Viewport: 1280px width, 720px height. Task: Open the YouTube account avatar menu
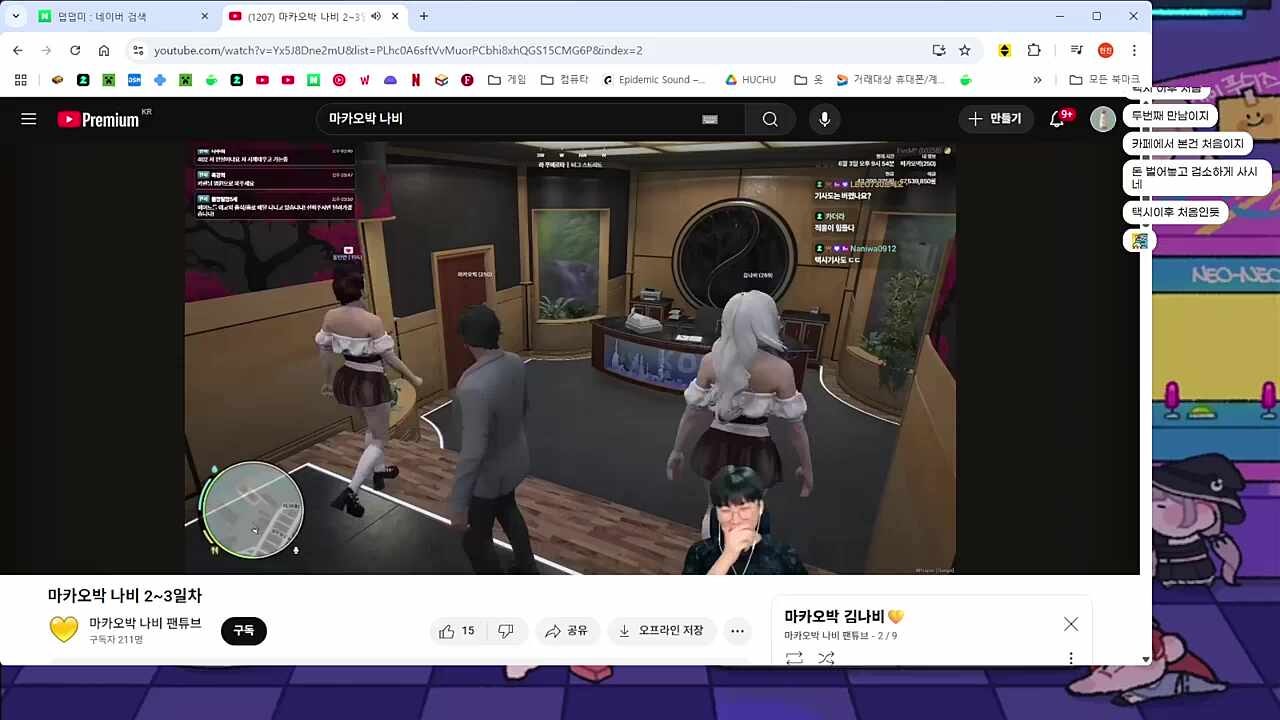coord(1103,119)
